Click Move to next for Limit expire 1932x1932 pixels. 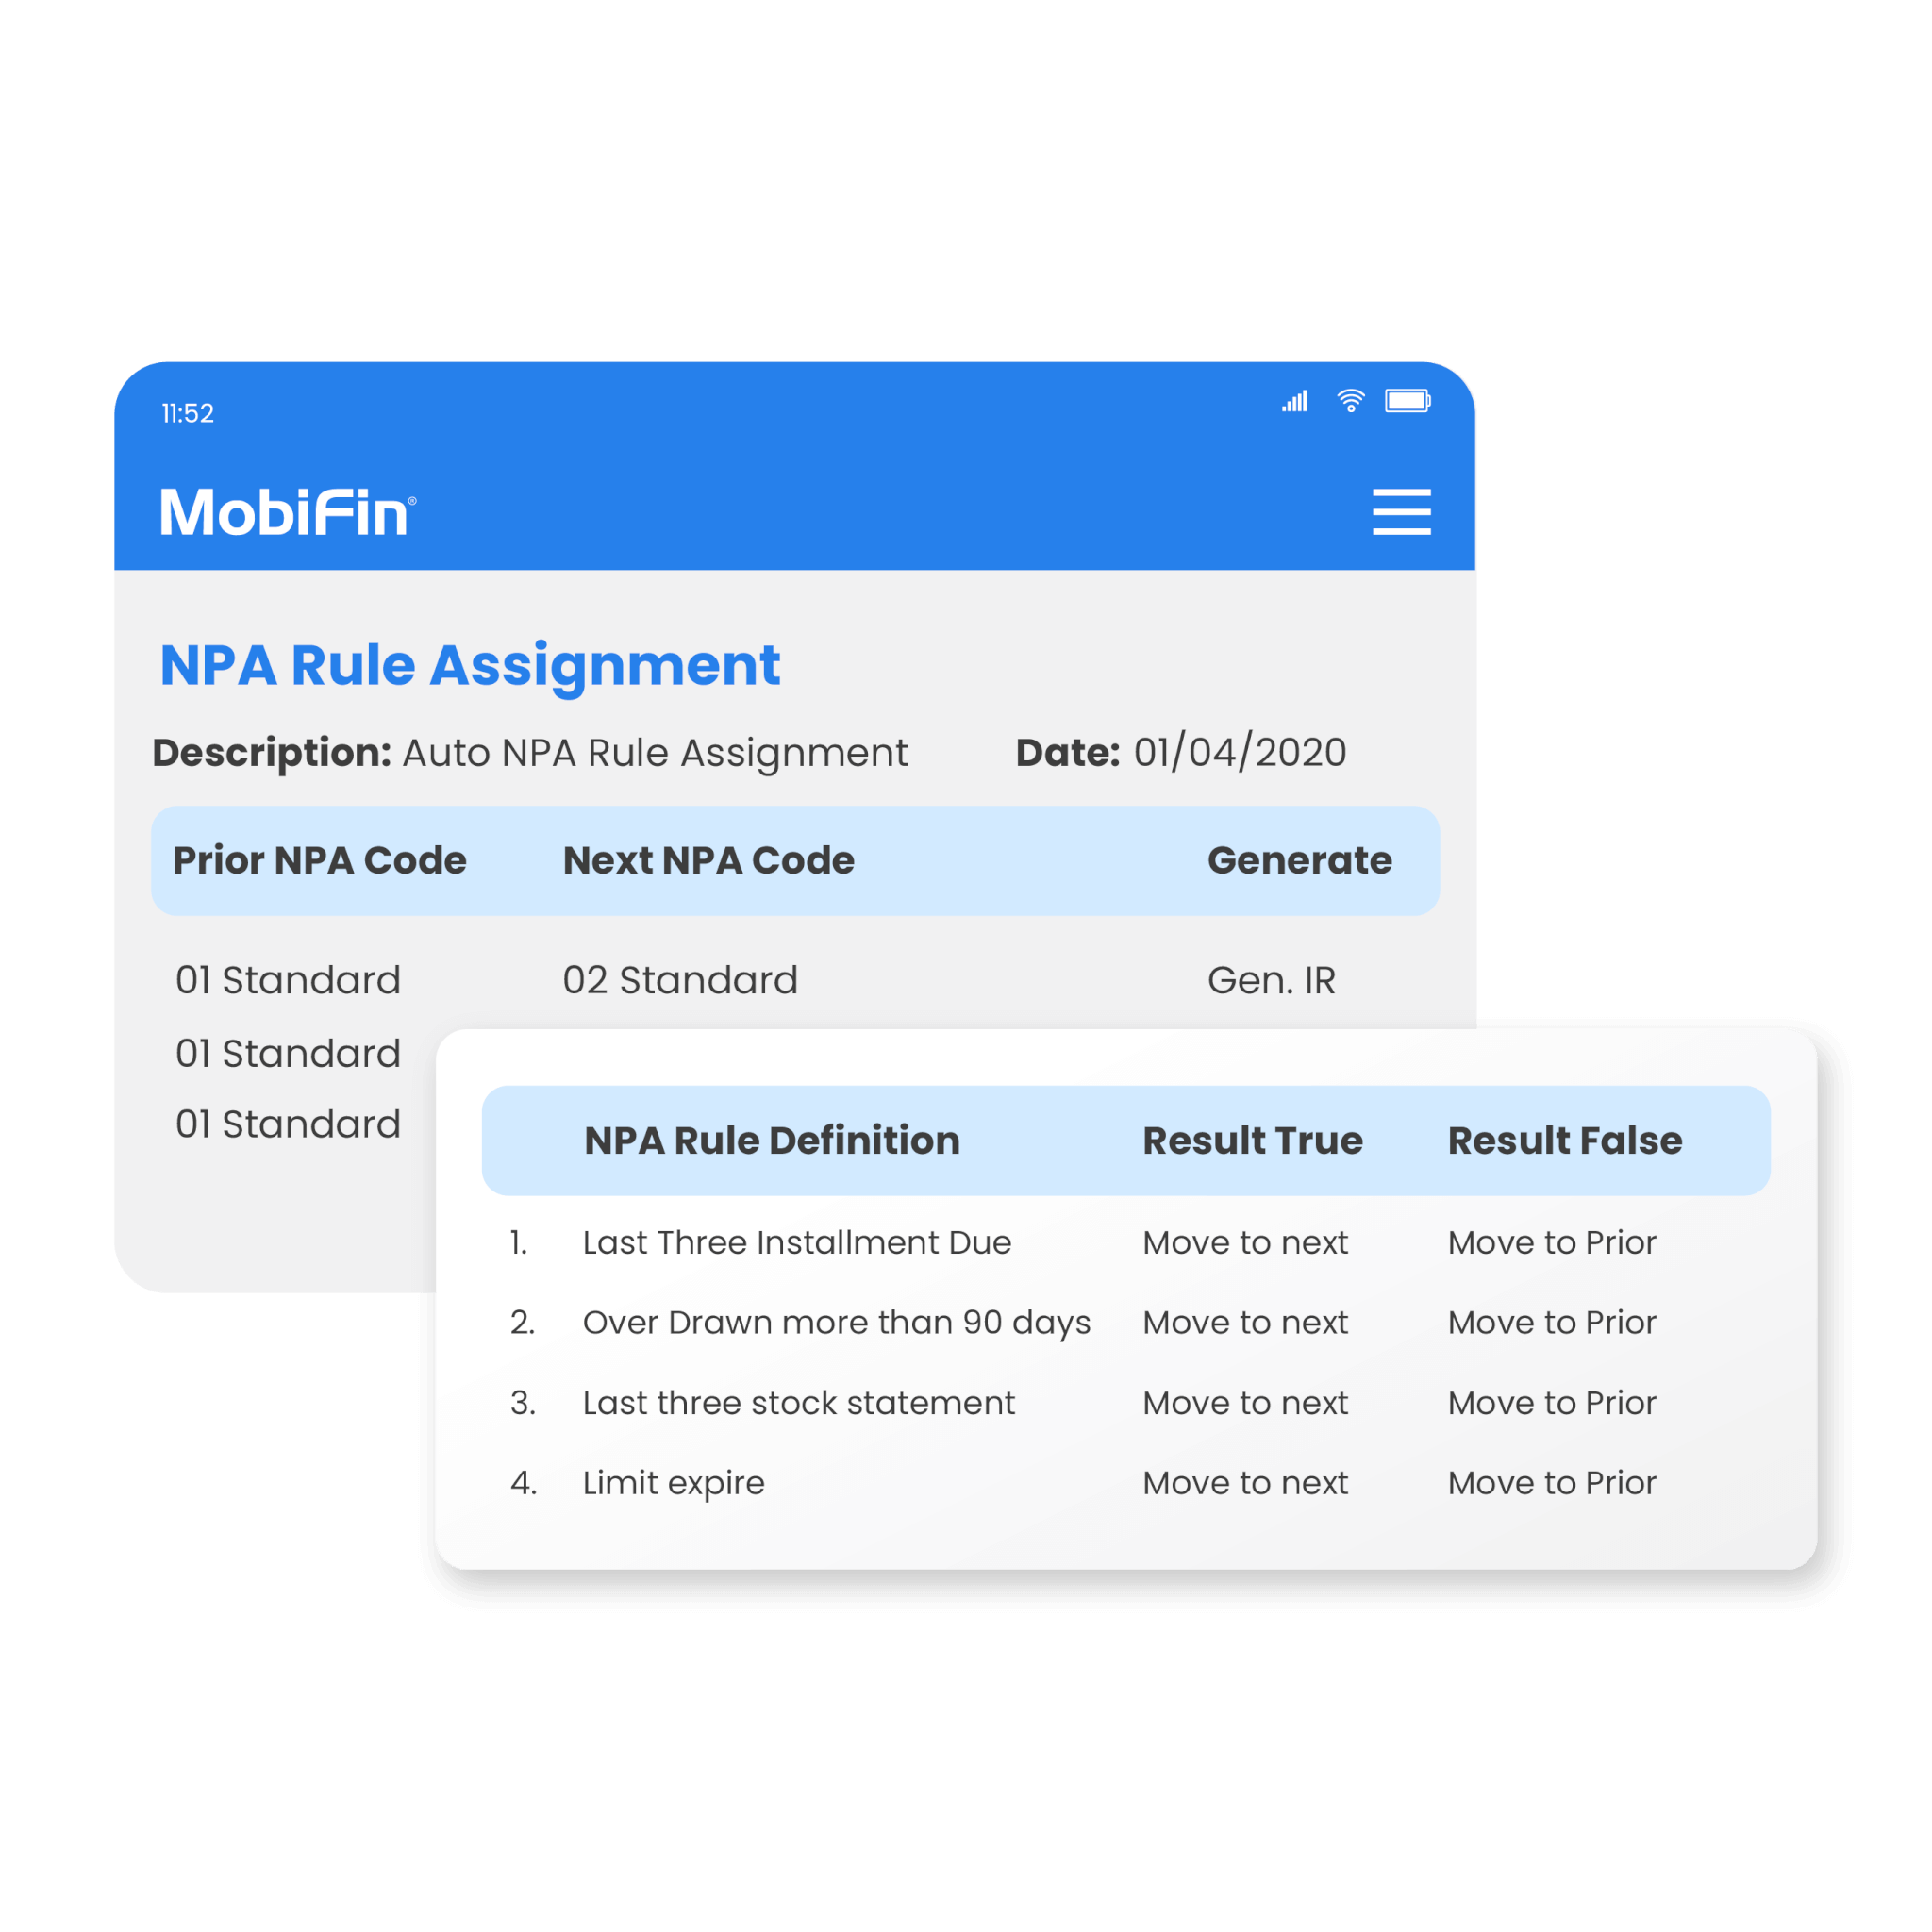pyautogui.click(x=1246, y=1483)
